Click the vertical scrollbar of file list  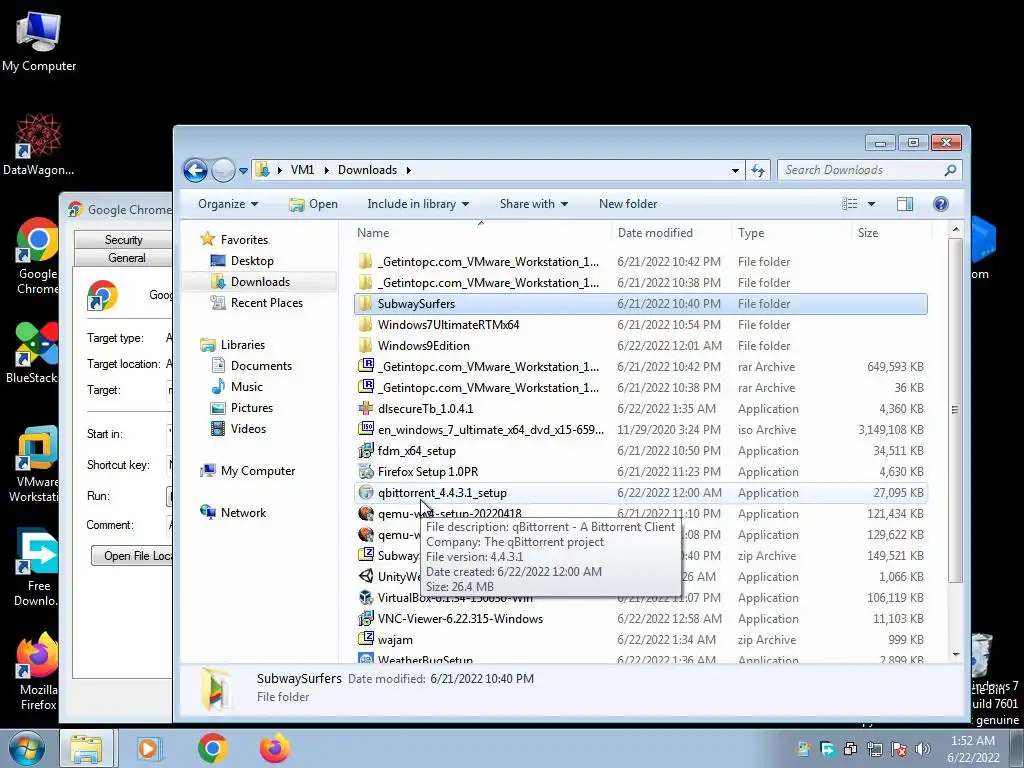click(x=955, y=409)
